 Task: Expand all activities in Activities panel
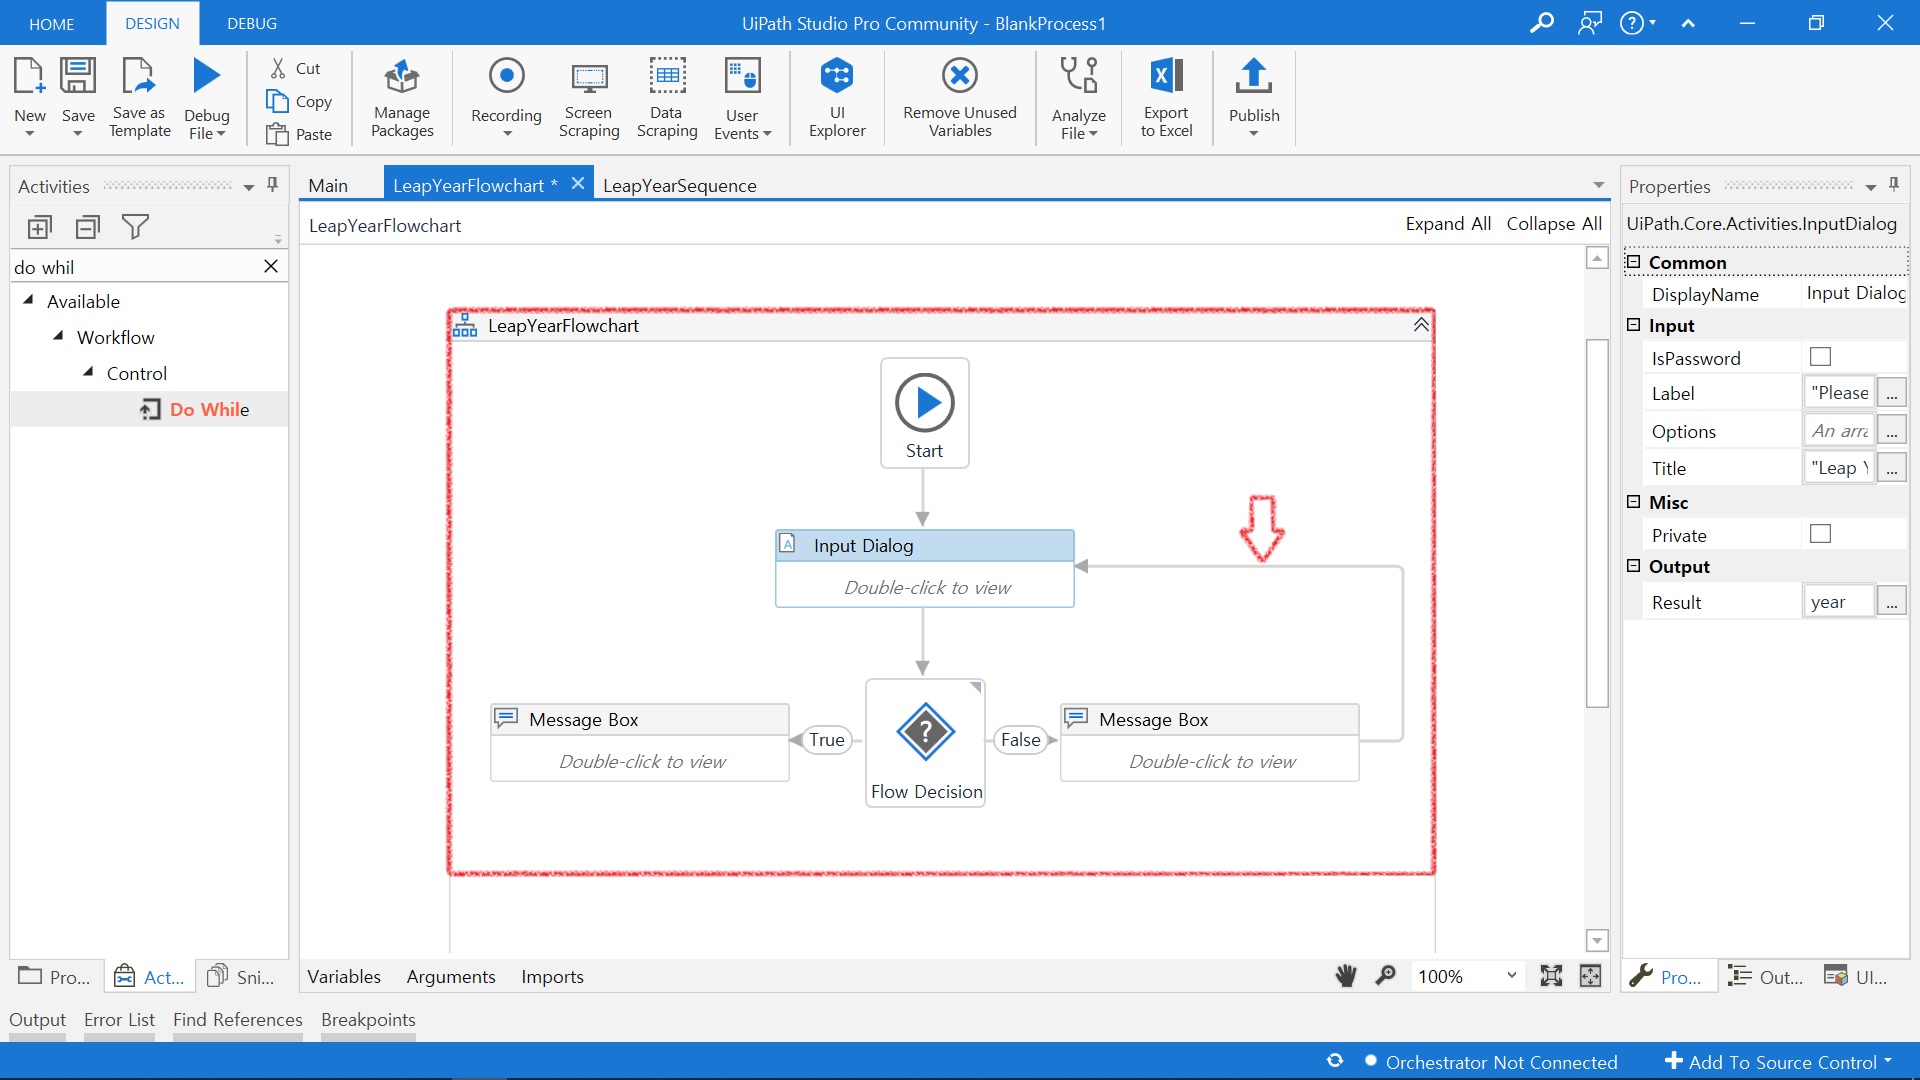[x=40, y=228]
